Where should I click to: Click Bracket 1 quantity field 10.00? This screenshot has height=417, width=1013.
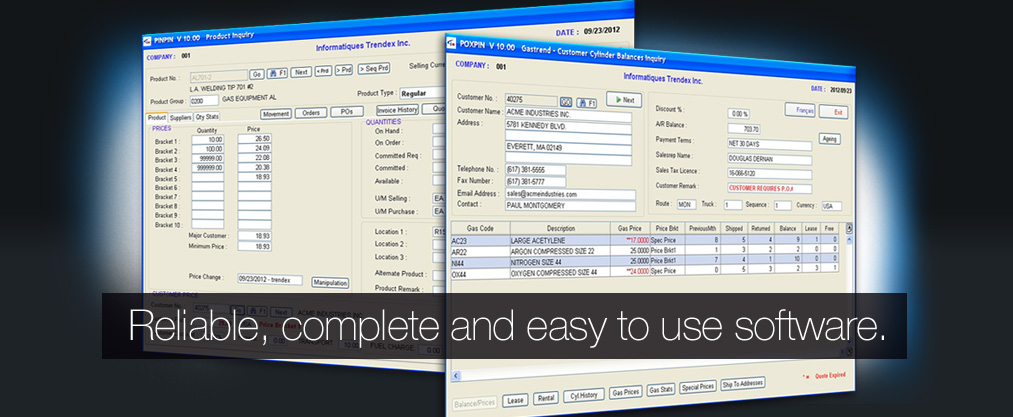click(208, 139)
